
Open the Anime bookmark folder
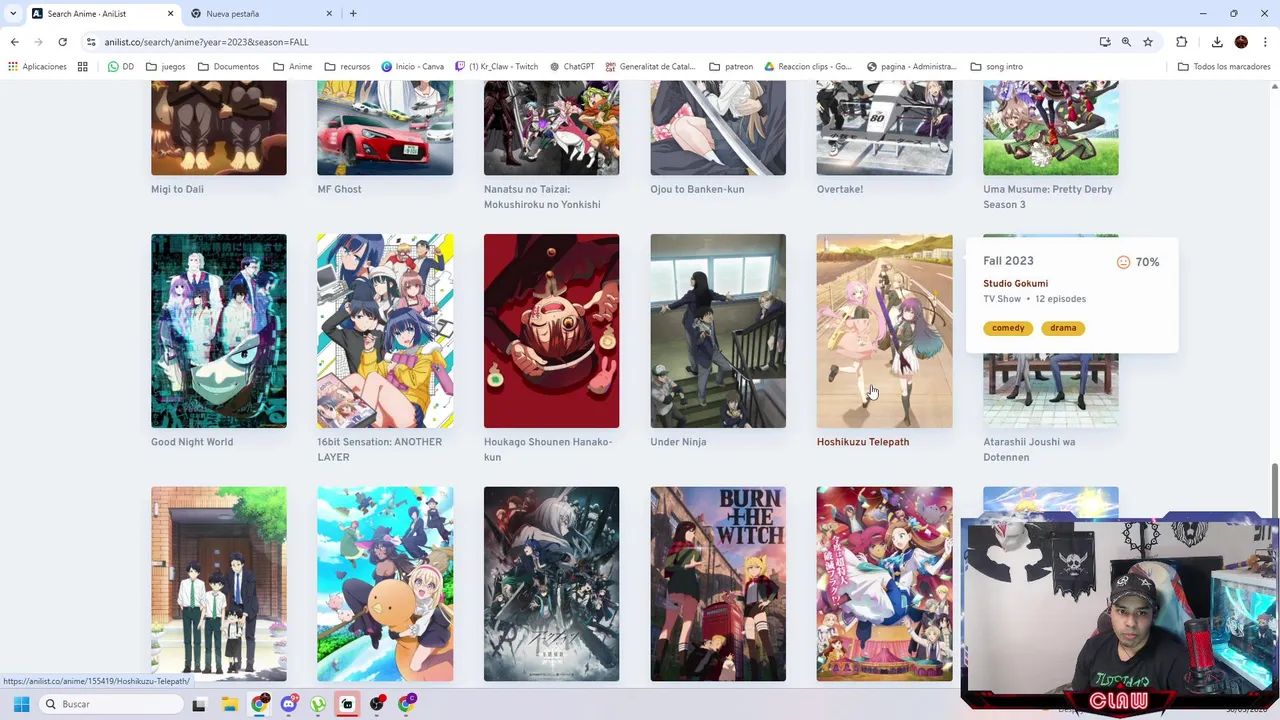(x=292, y=67)
